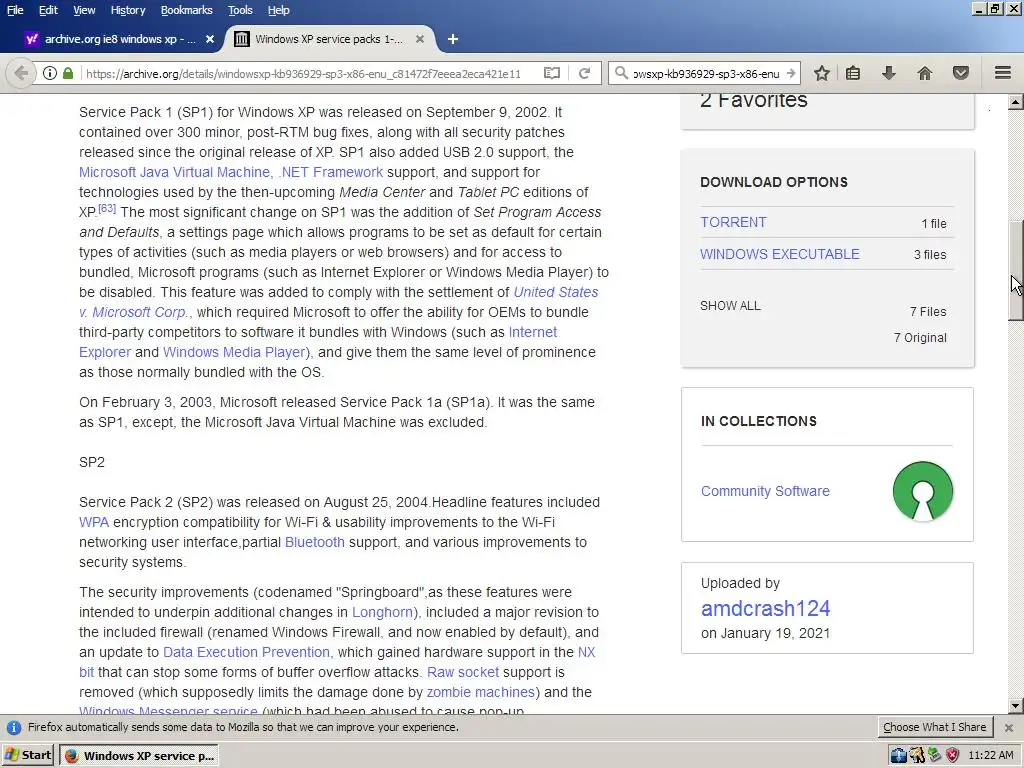Click the '7 Original' text

tap(920, 338)
